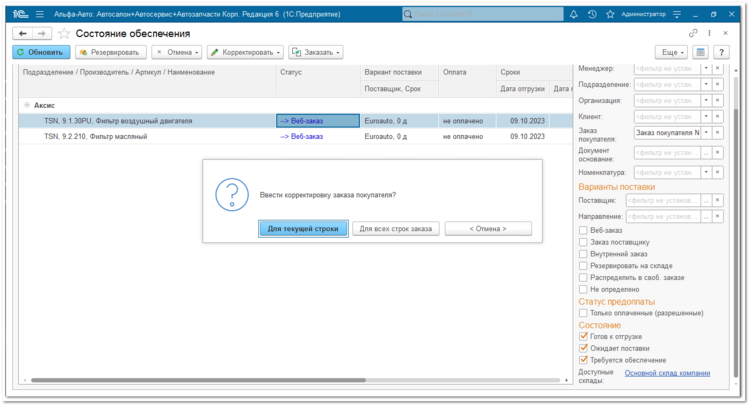The height and width of the screenshot is (406, 750).
Task: Go back with the left arrow
Action: point(22,33)
